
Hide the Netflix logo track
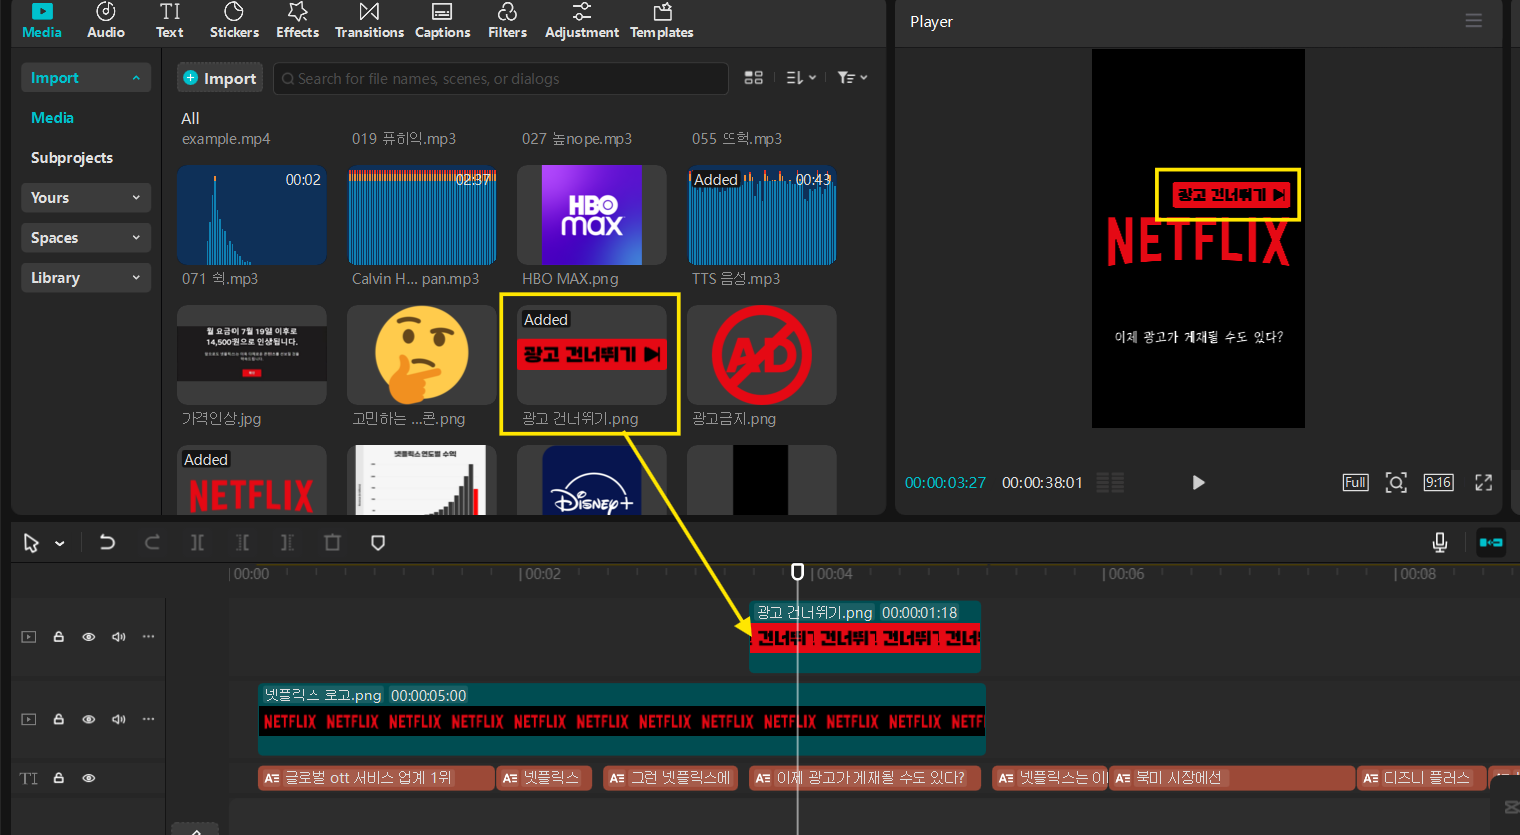click(x=89, y=719)
